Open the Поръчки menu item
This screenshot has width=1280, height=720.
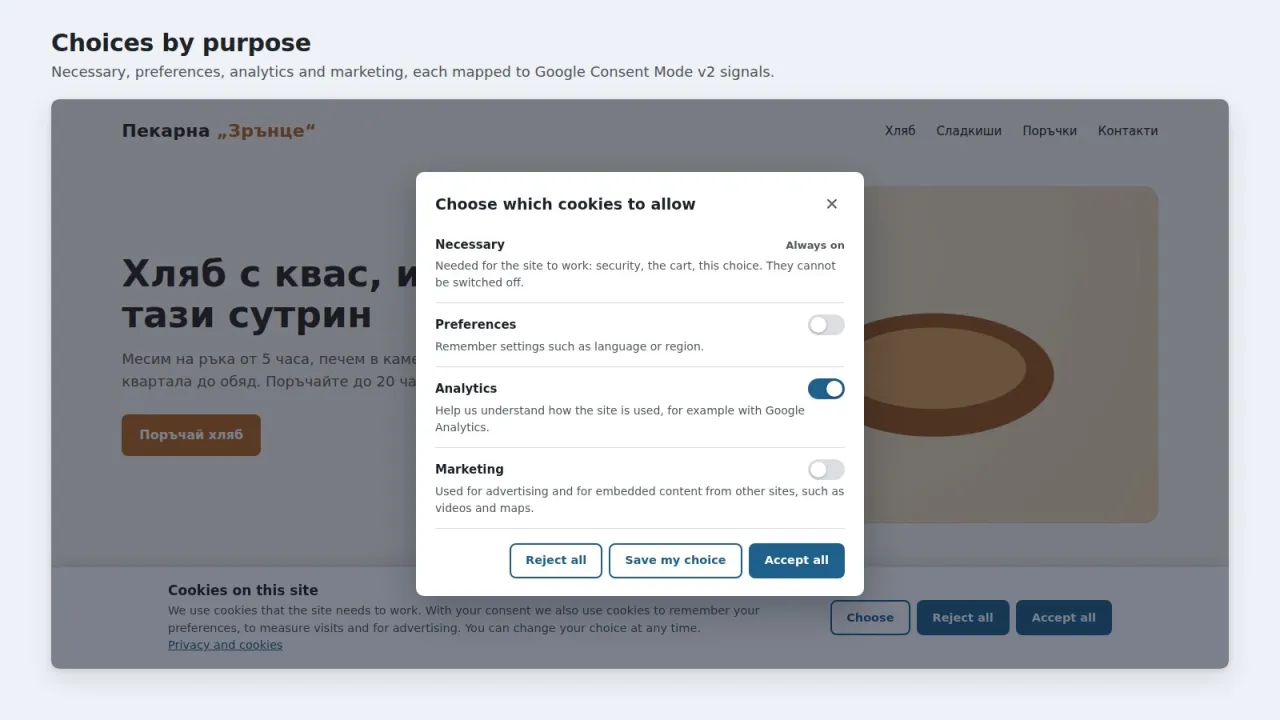[x=1050, y=131]
